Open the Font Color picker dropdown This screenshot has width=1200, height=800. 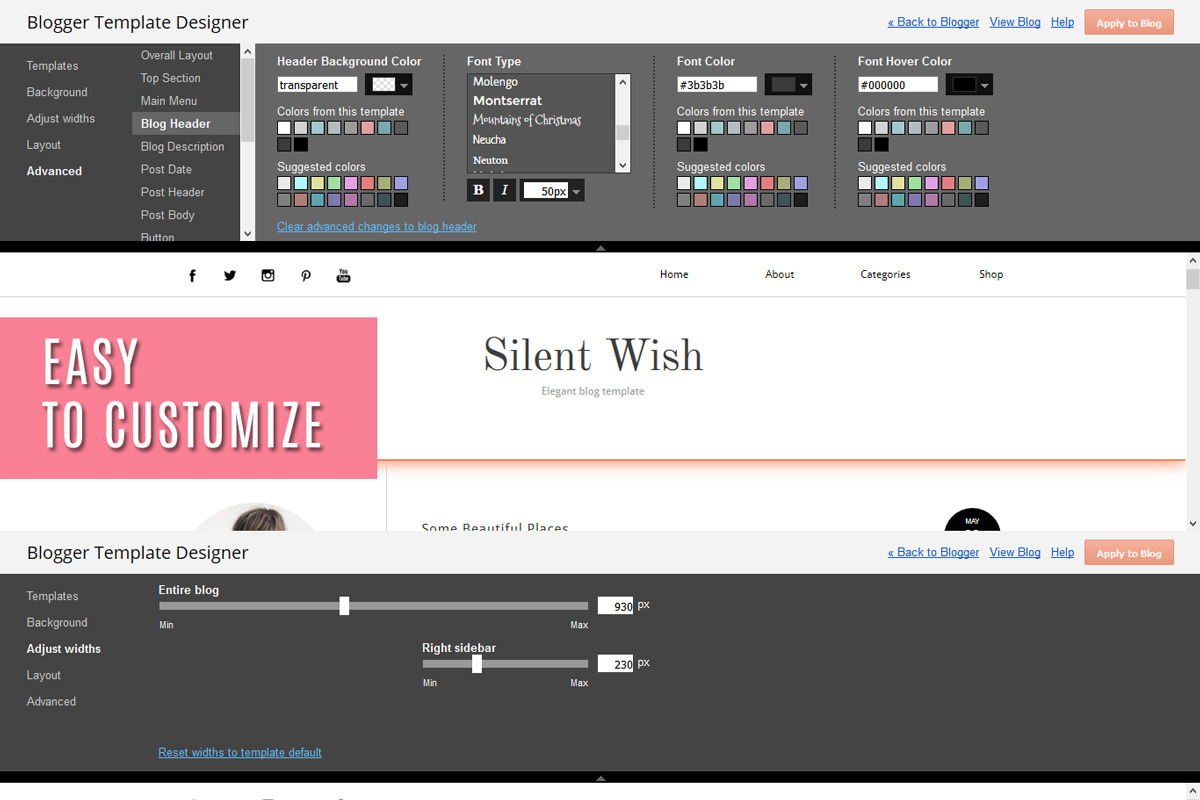coord(788,85)
